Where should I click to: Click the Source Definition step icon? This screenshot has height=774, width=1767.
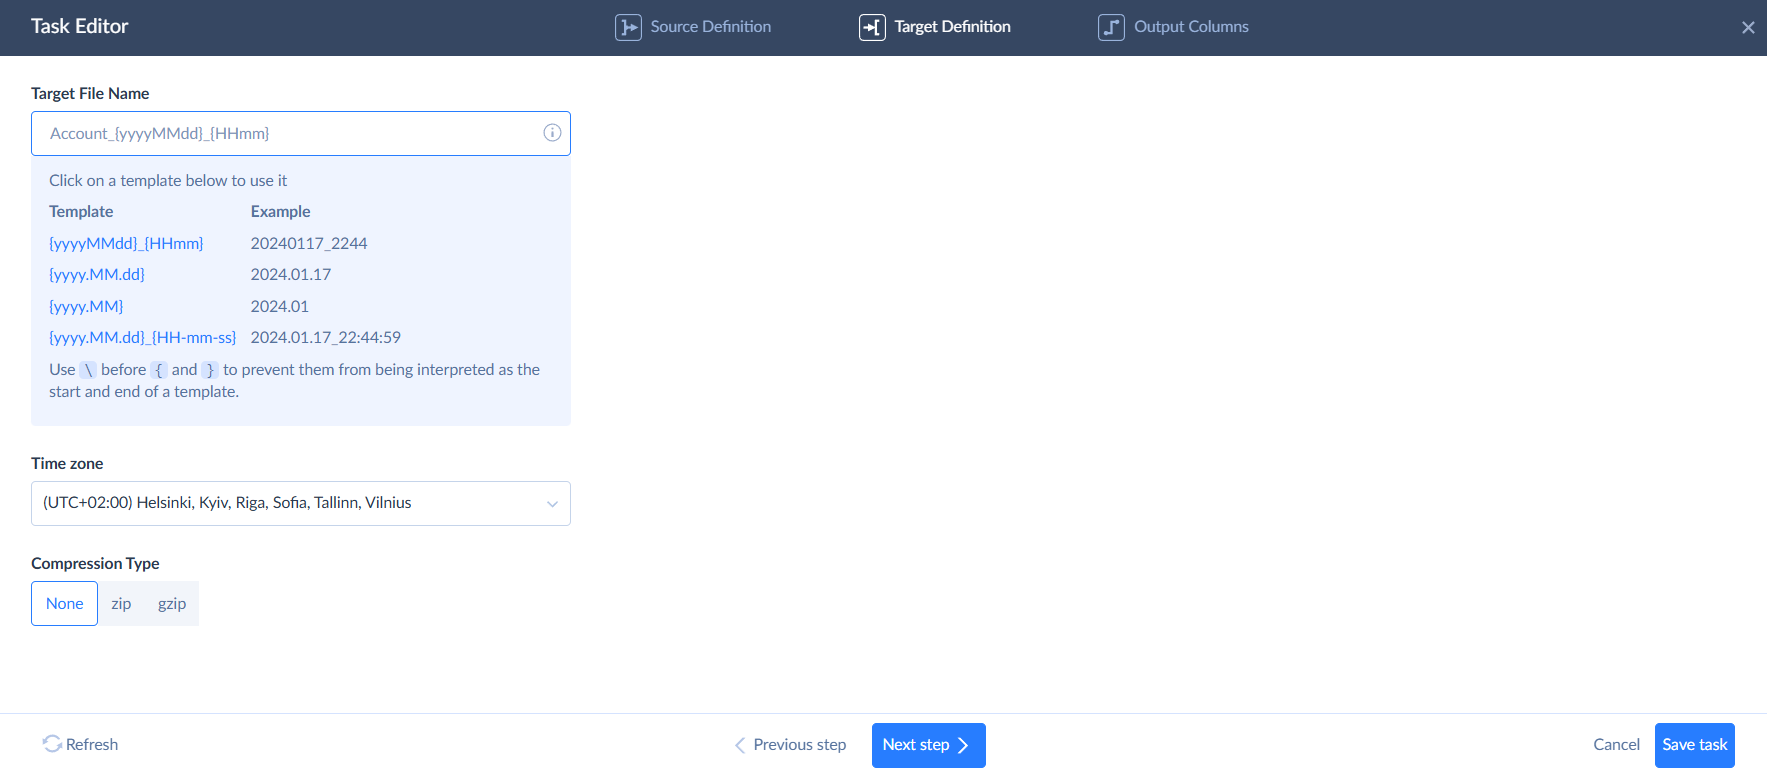point(628,27)
